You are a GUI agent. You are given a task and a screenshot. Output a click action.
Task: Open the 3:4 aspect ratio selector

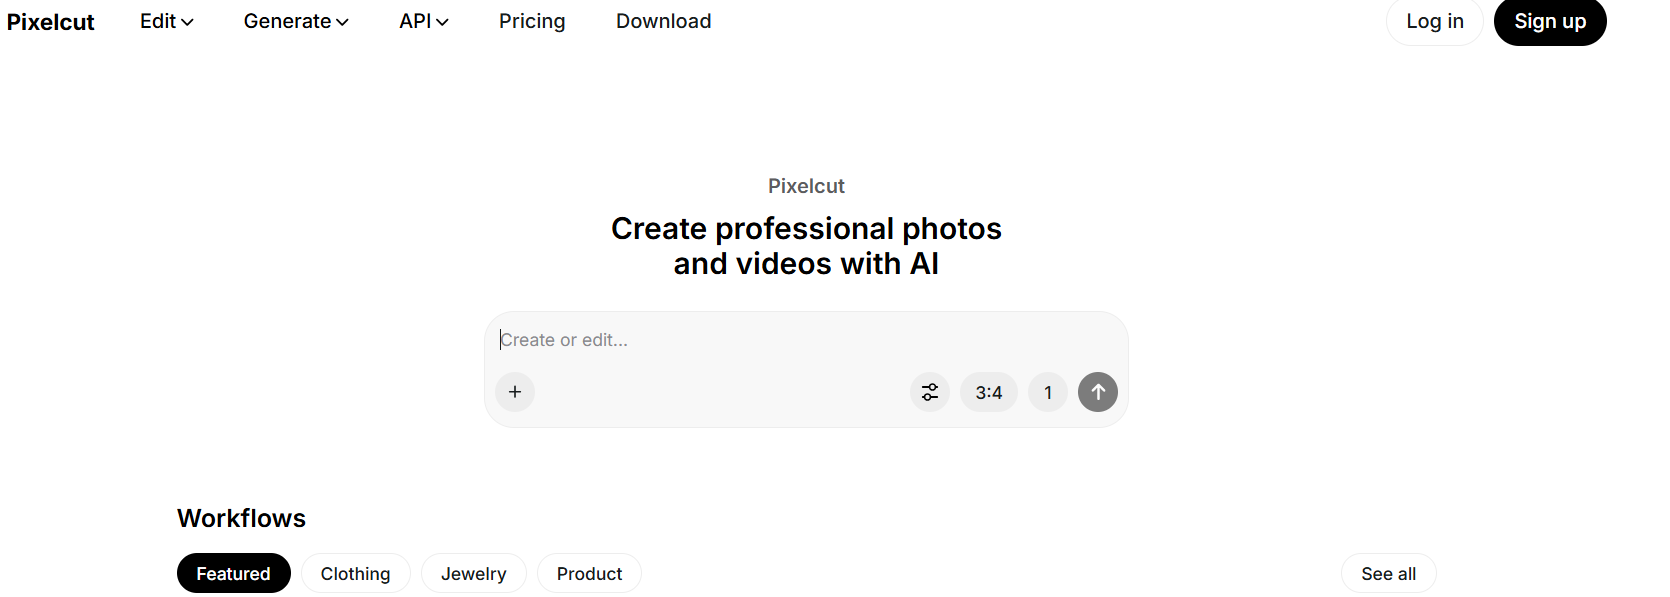[989, 392]
